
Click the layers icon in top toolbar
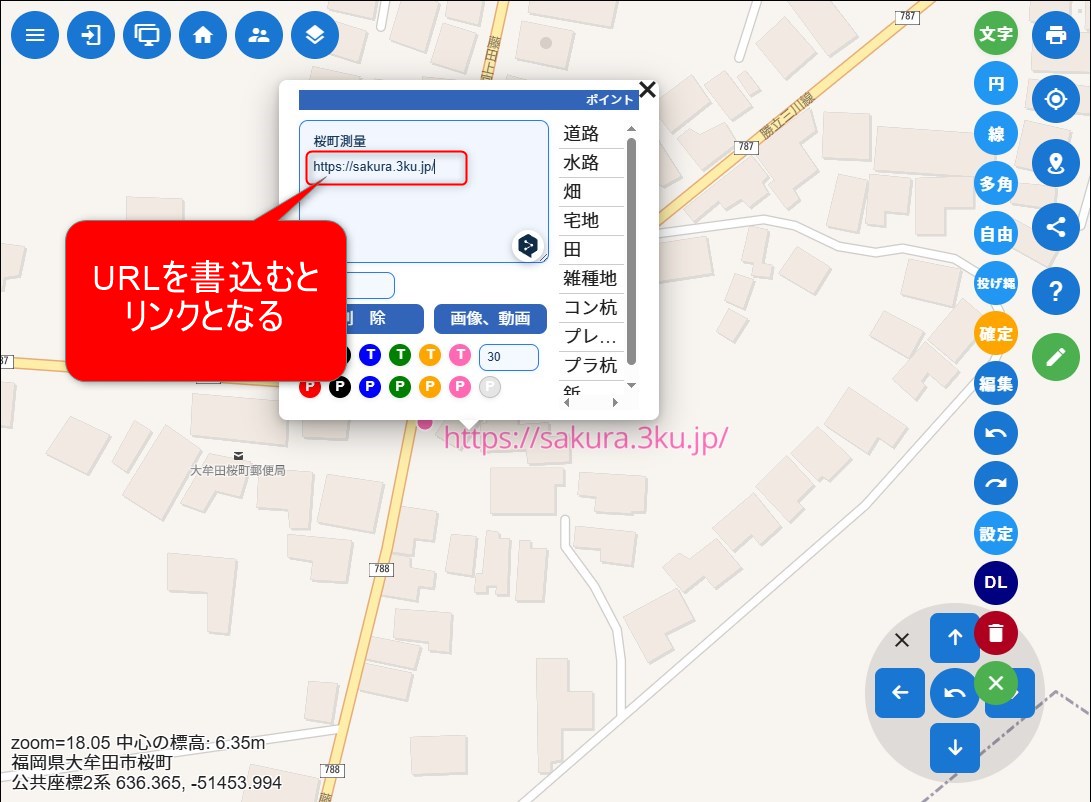click(x=315, y=35)
